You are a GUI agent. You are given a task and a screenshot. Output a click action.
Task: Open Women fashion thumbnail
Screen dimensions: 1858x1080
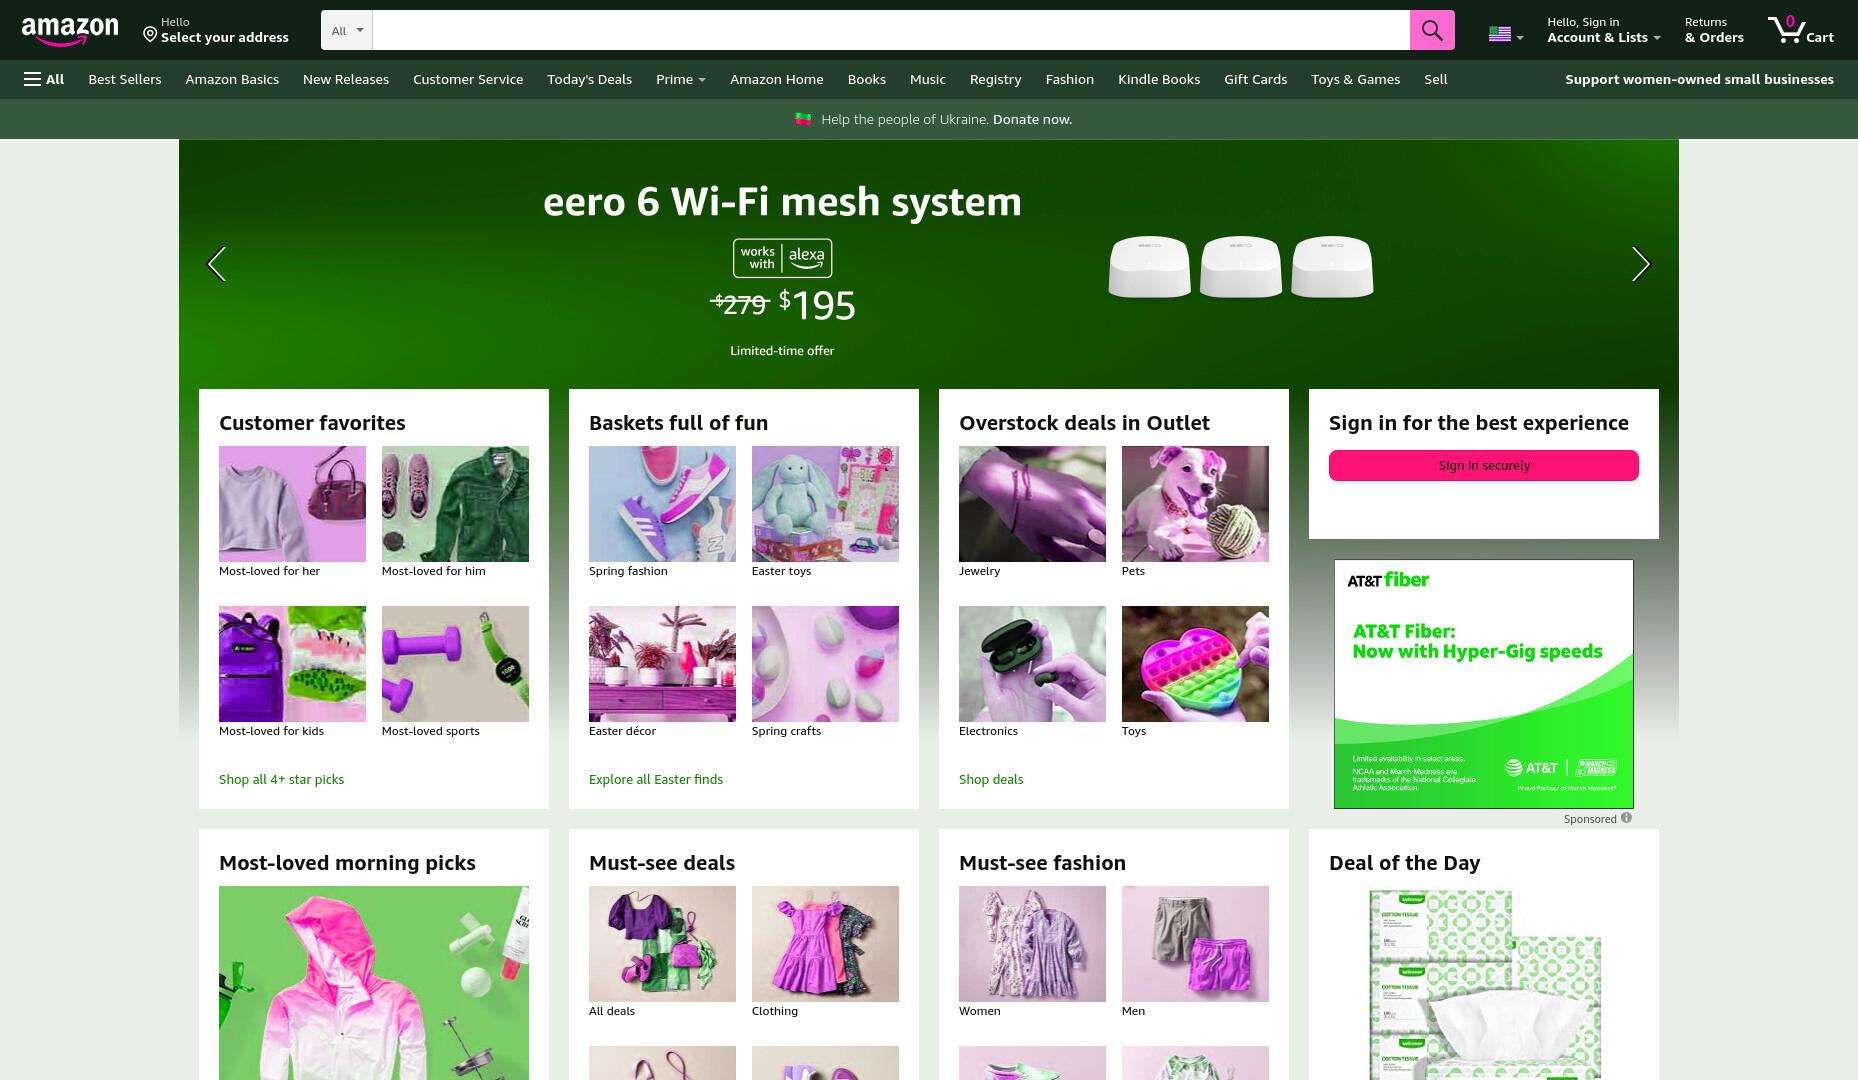pyautogui.click(x=1032, y=944)
